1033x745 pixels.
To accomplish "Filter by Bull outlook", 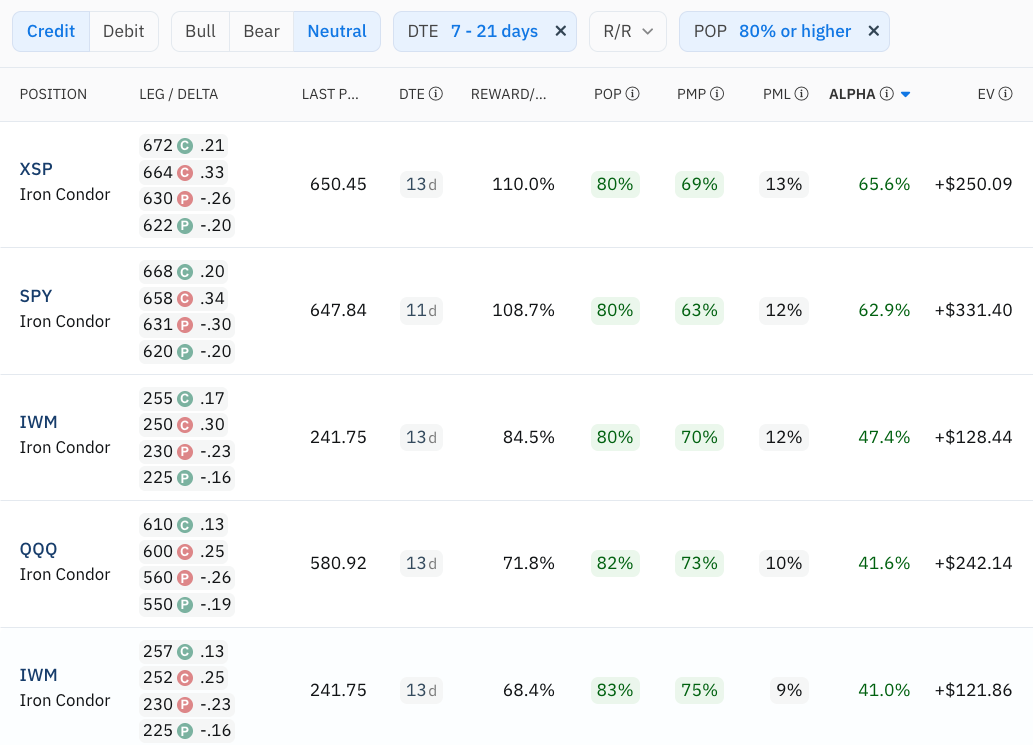I will (x=200, y=31).
